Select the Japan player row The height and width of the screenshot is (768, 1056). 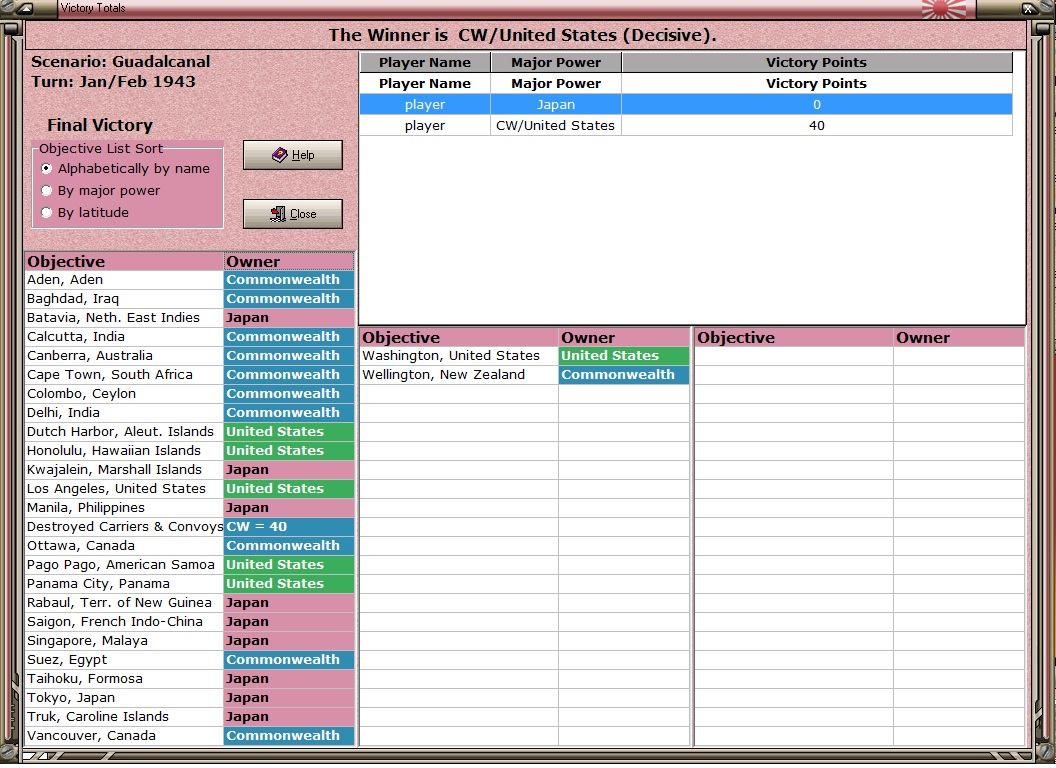tap(686, 104)
